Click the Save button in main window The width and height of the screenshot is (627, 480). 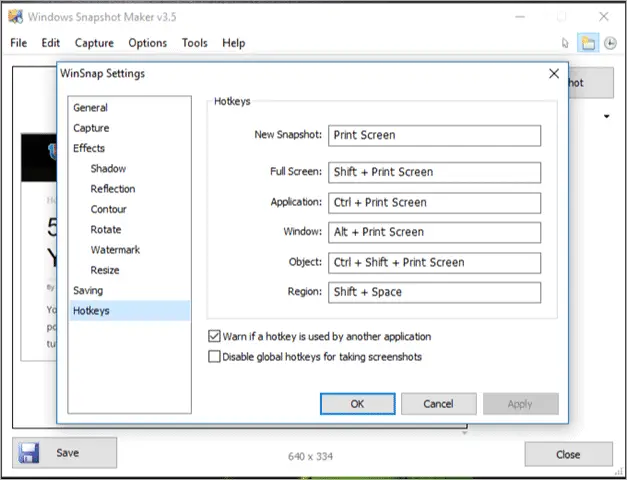click(64, 453)
